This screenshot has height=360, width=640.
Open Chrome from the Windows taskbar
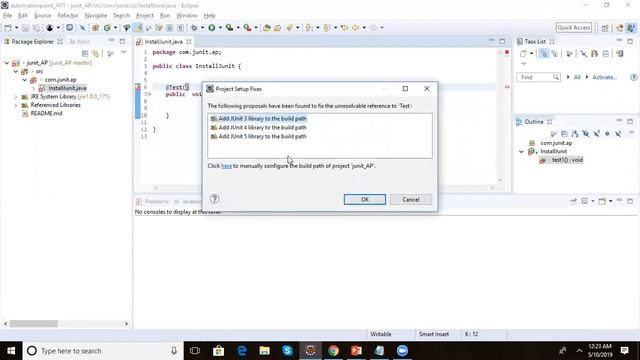click(333, 351)
